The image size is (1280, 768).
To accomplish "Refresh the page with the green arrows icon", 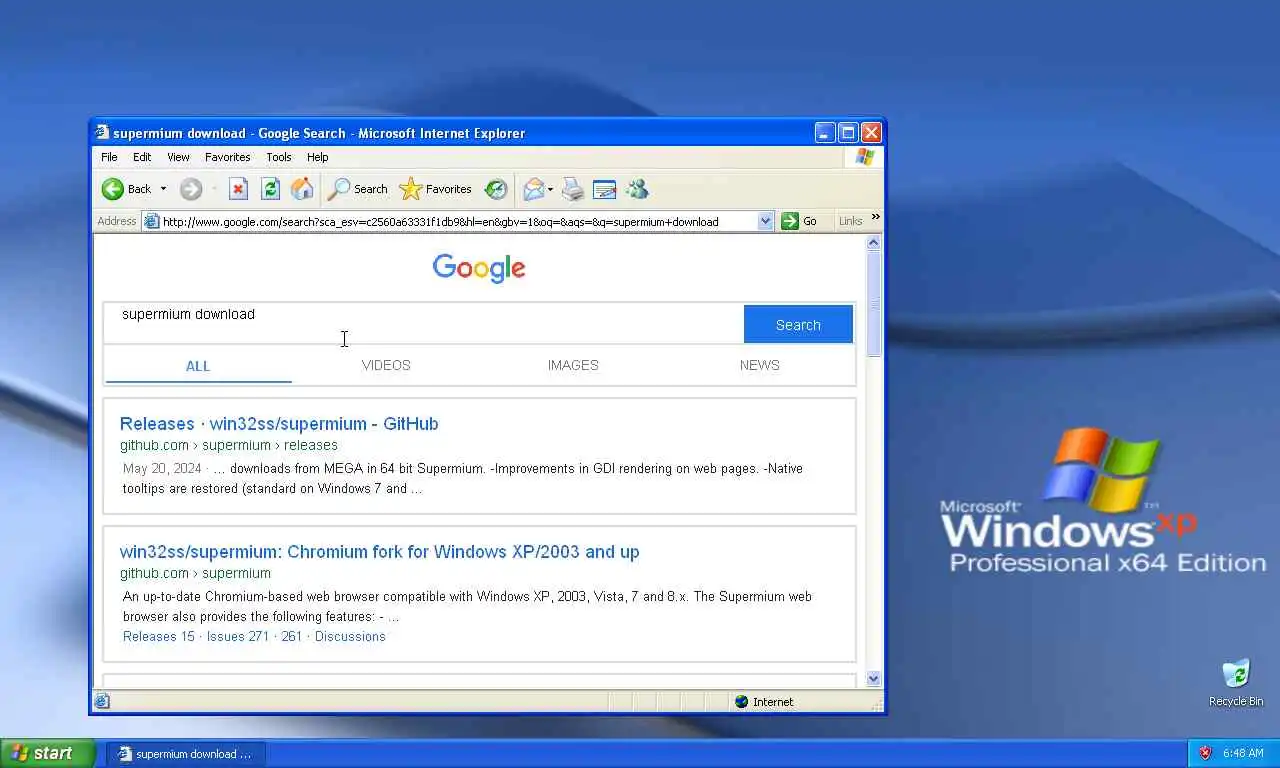I will [270, 189].
